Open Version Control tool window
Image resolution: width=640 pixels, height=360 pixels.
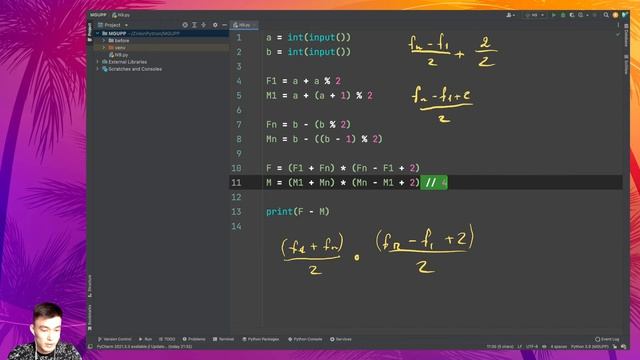pyautogui.click(x=115, y=339)
